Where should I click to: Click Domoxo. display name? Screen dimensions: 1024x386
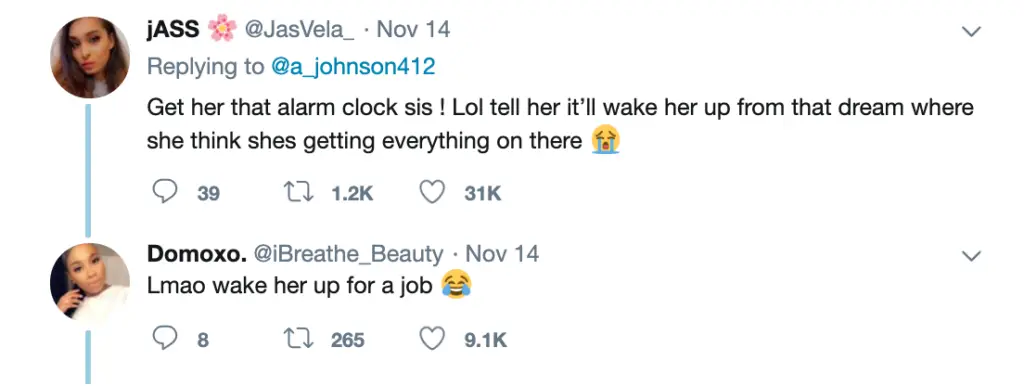197,253
